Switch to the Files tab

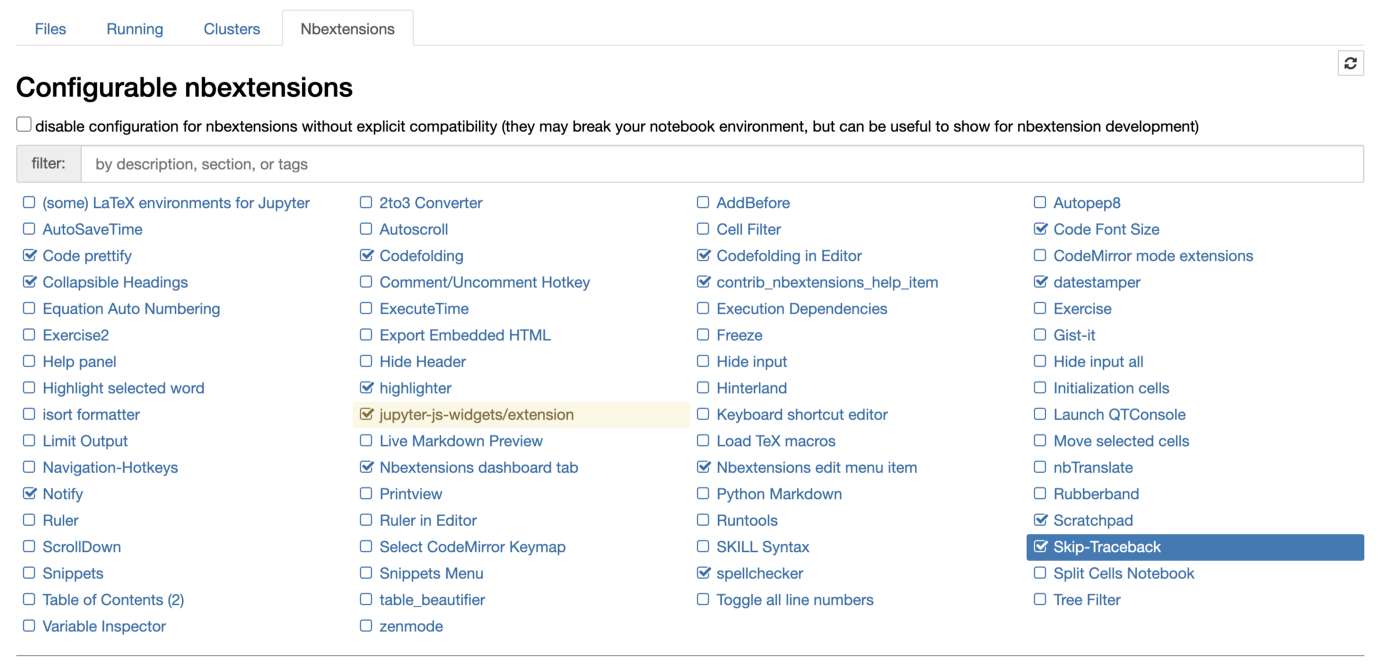click(50, 29)
